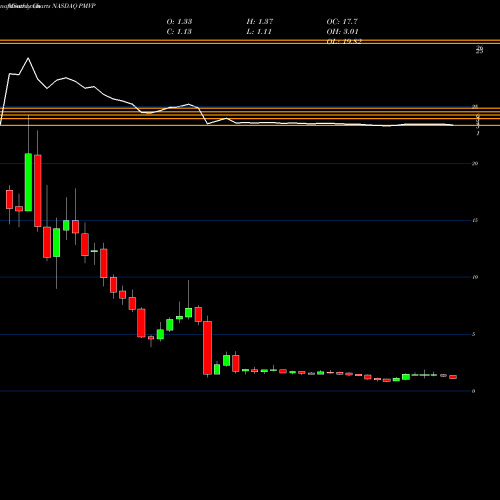The width and height of the screenshot is (500, 500).
Task: Click the 'L: 1.11' low value
Action: 259,32
